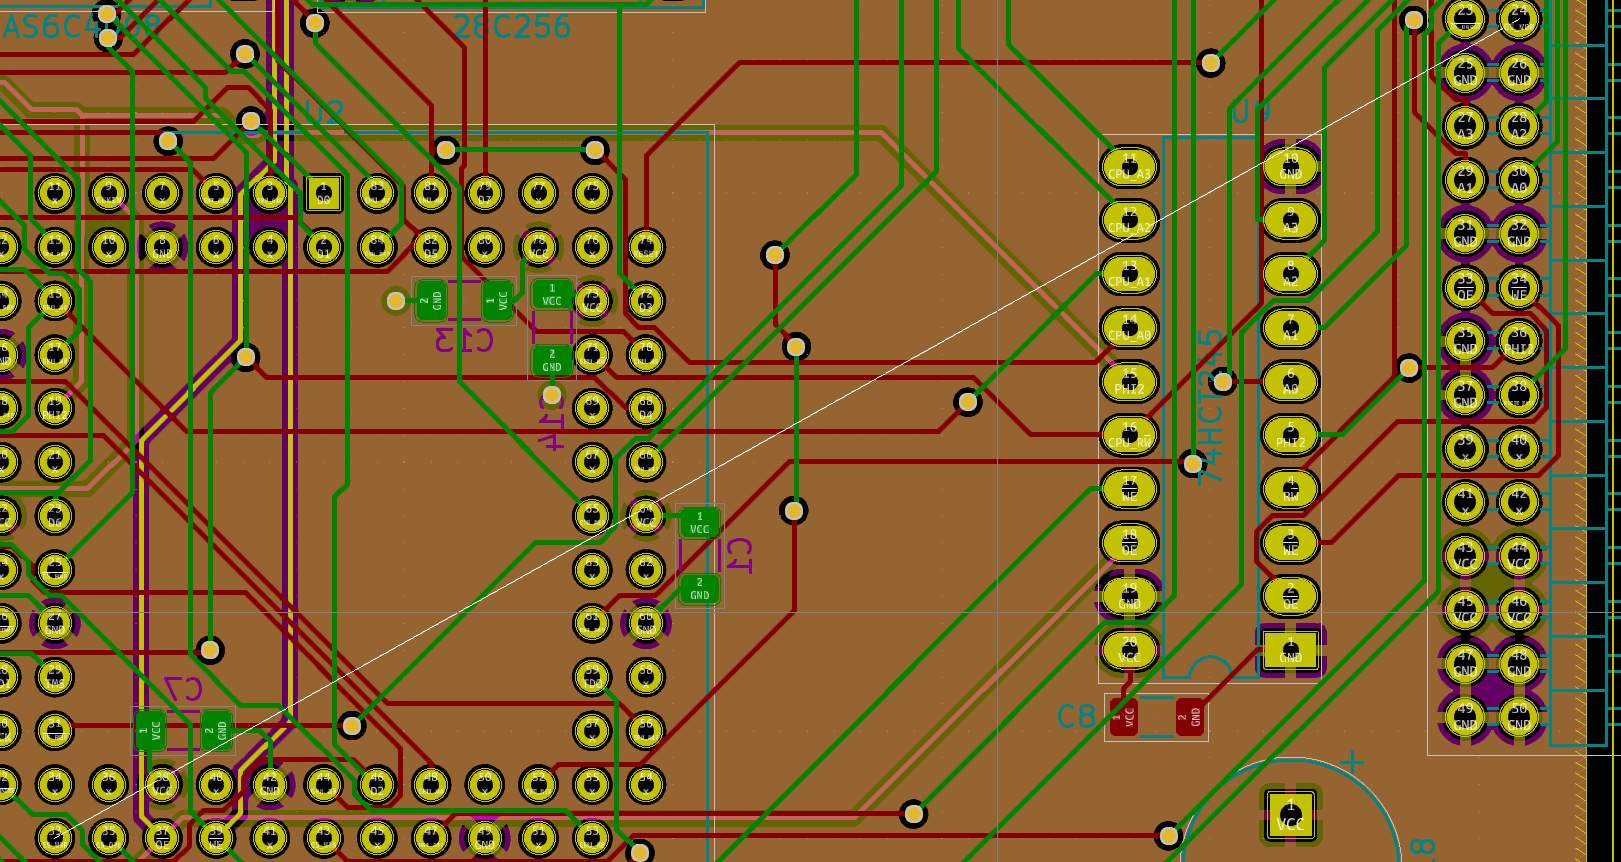Click the C13 reference label

464,340
